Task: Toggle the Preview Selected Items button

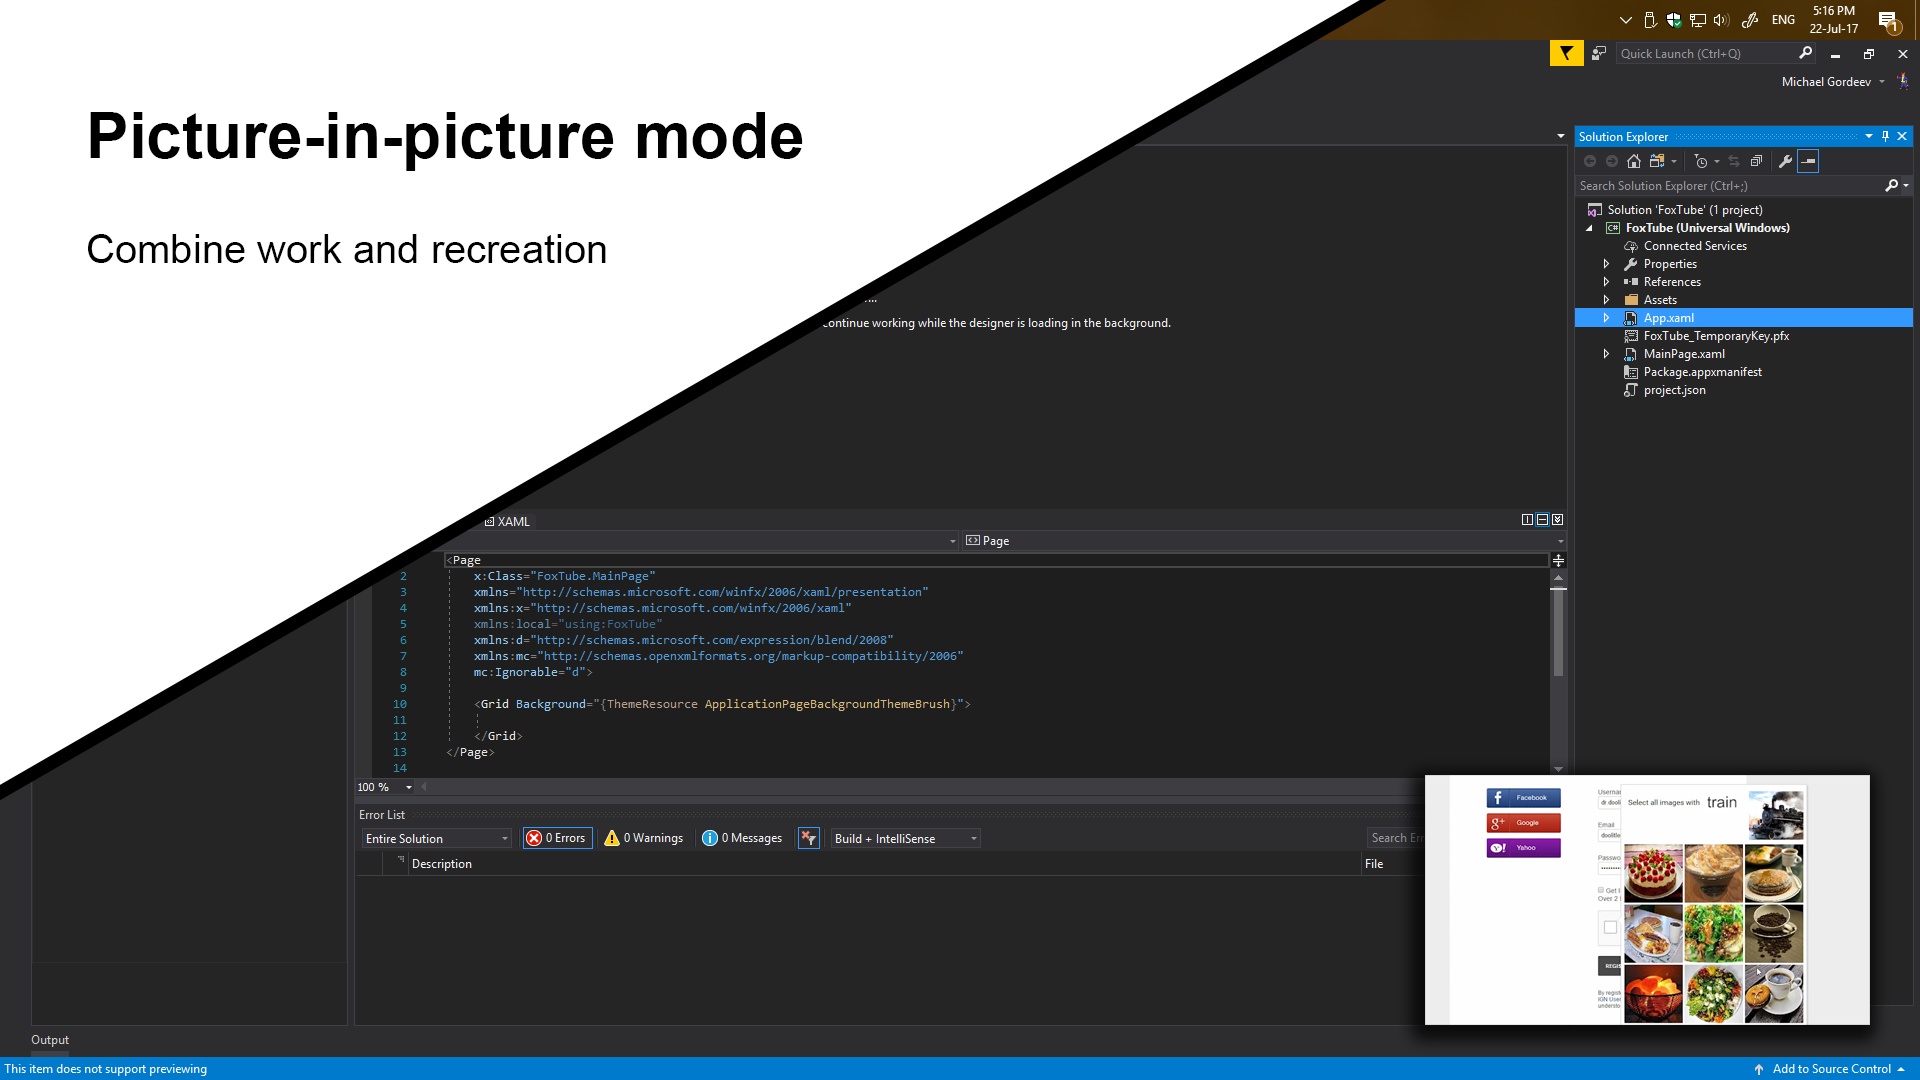Action: click(1808, 161)
